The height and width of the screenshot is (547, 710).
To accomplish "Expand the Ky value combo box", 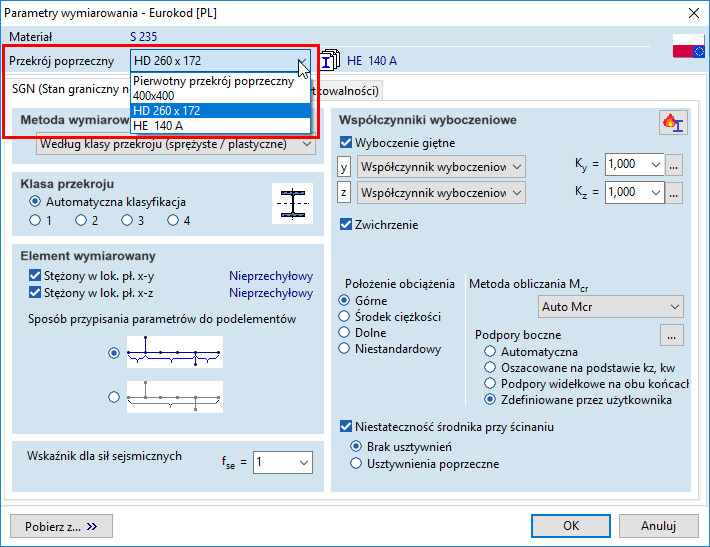I will [x=655, y=165].
